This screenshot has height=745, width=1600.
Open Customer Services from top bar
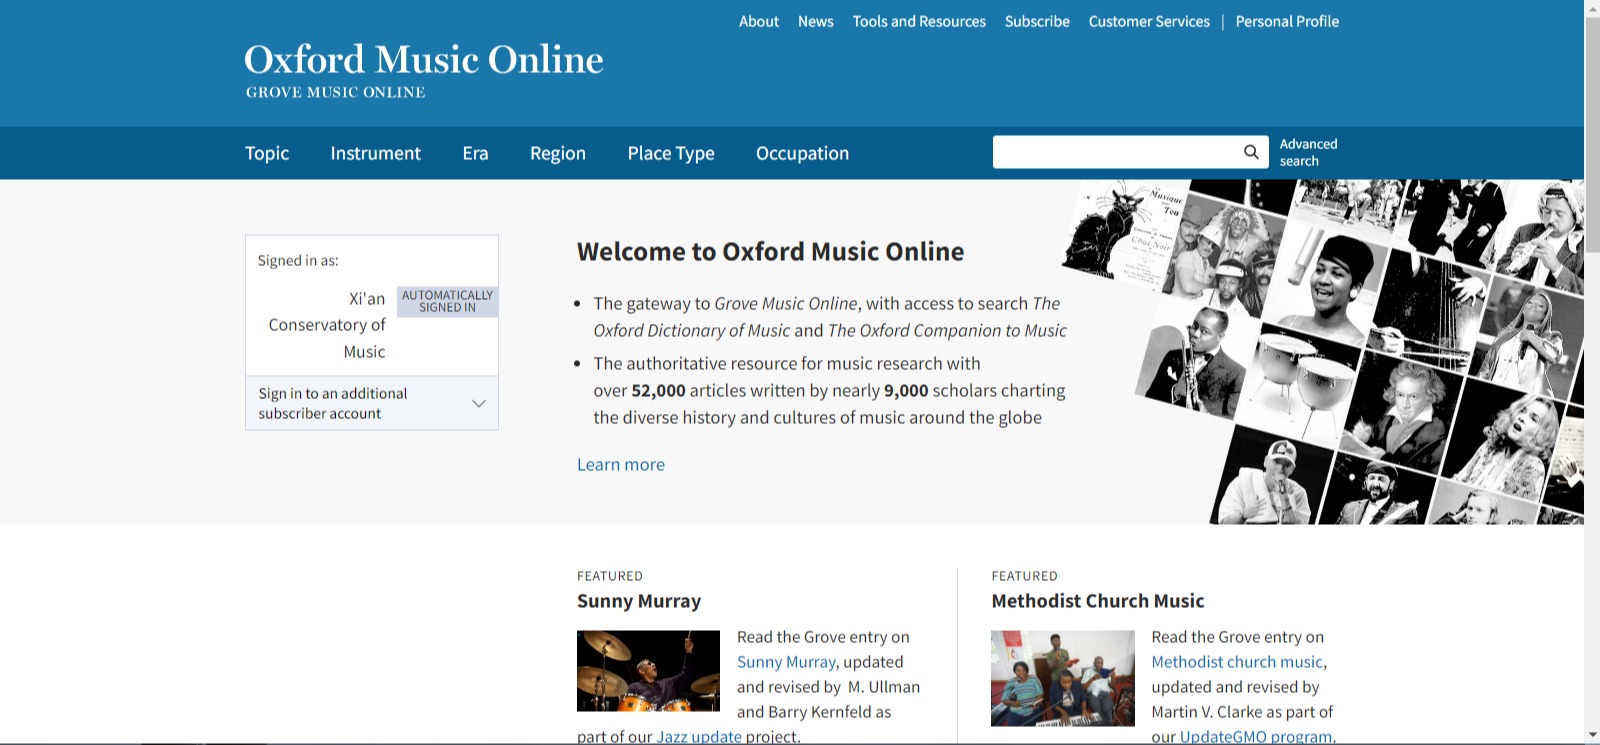pyautogui.click(x=1148, y=21)
